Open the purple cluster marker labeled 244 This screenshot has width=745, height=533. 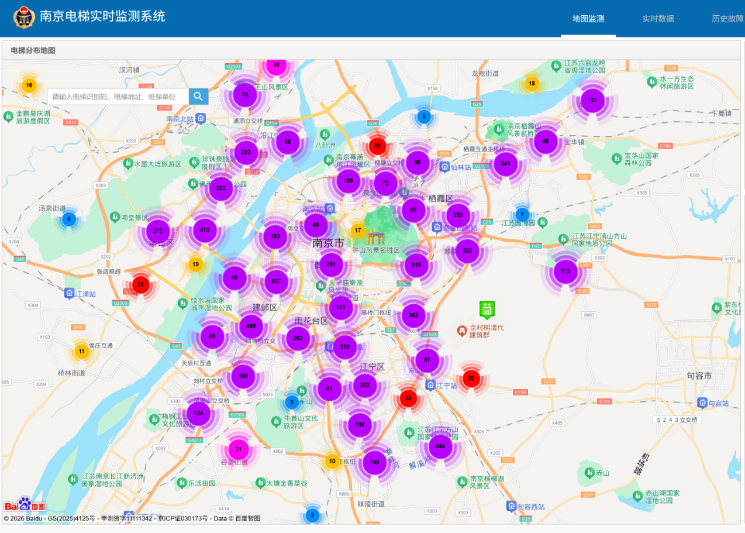tap(440, 446)
